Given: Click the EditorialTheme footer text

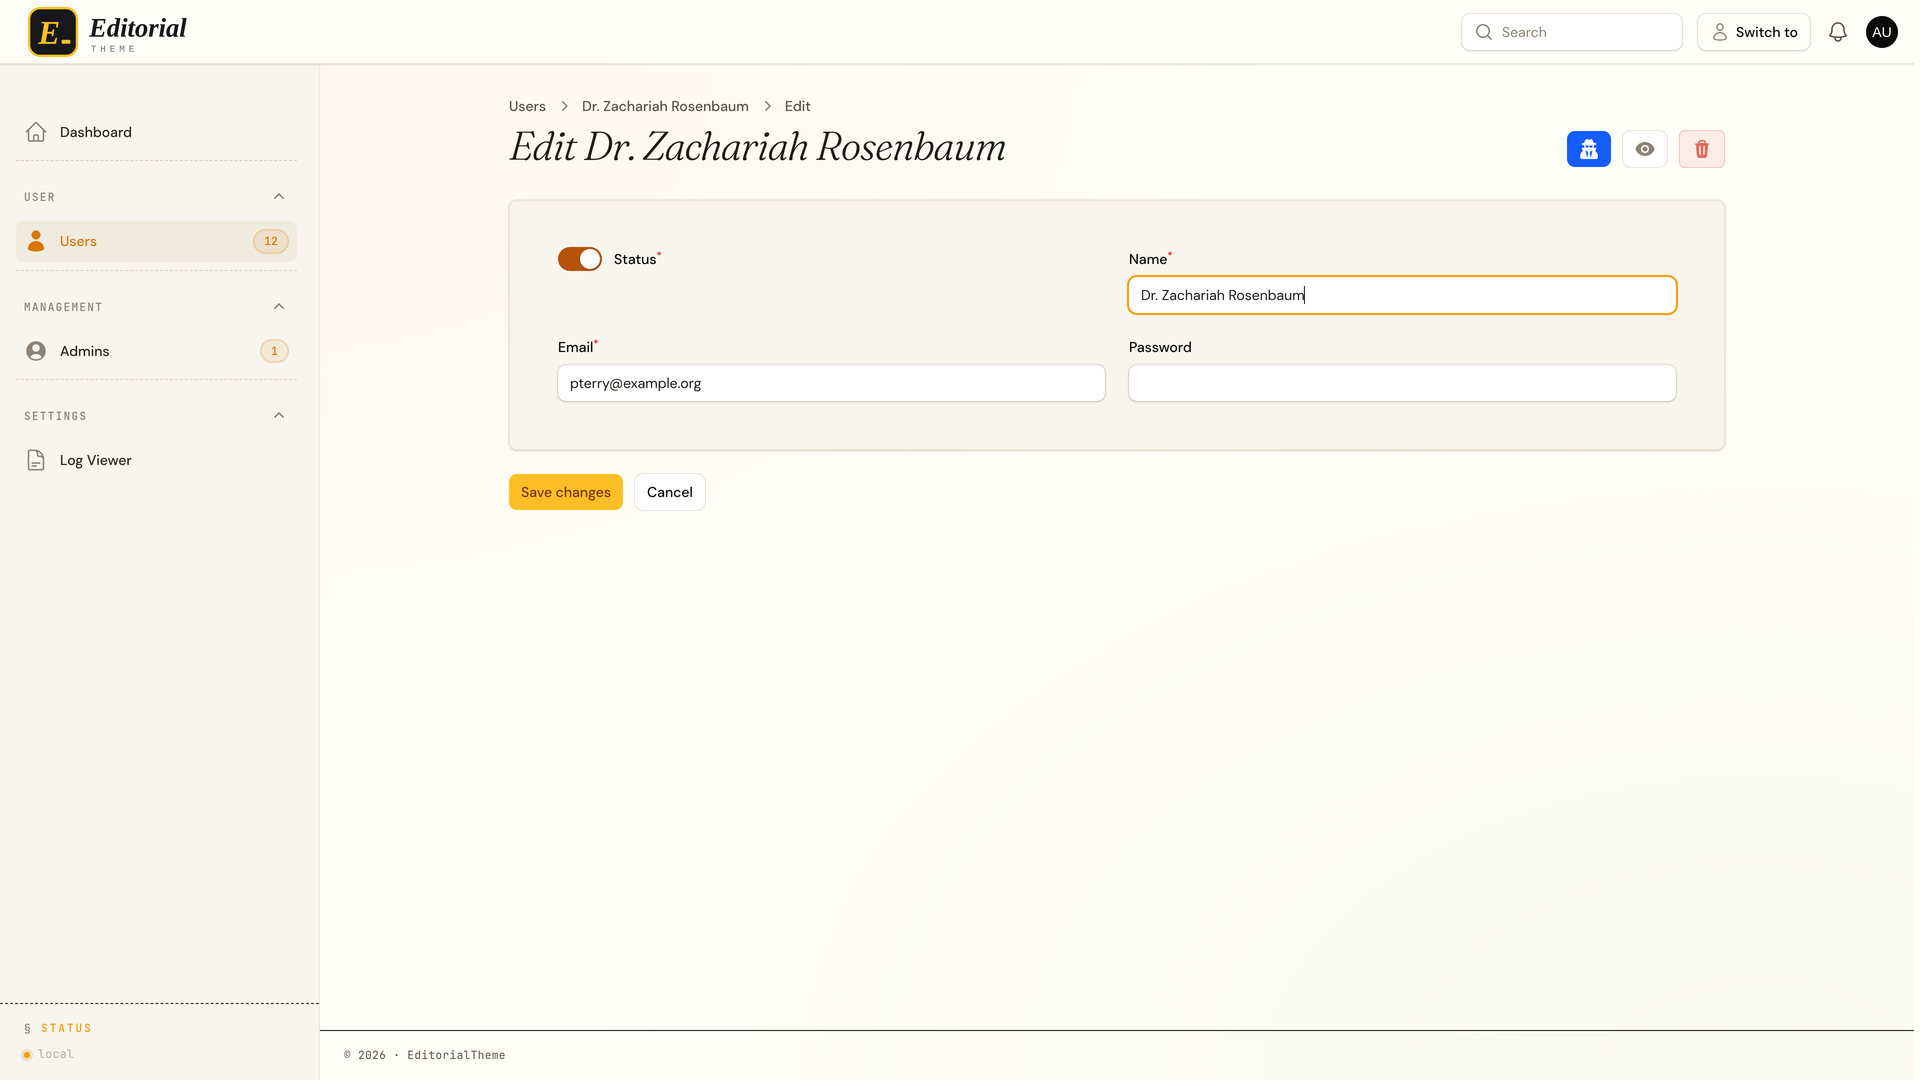Looking at the screenshot, I should [x=456, y=1055].
